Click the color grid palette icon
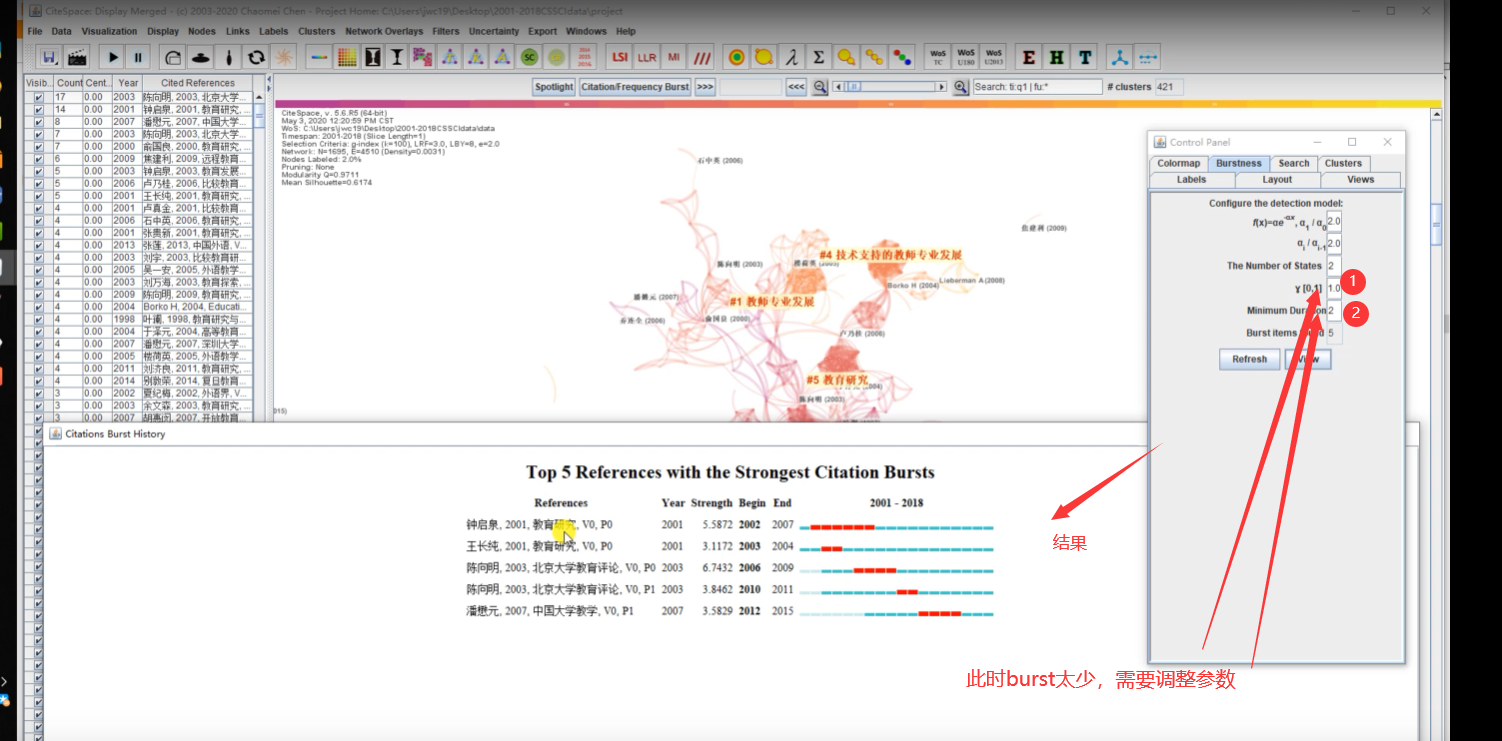 (x=347, y=57)
